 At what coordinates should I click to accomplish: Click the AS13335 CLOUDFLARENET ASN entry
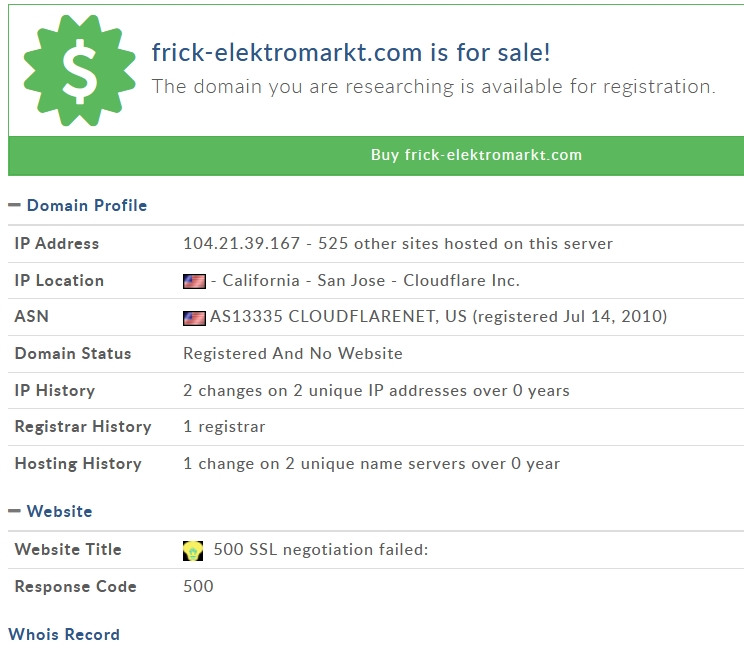(x=438, y=317)
